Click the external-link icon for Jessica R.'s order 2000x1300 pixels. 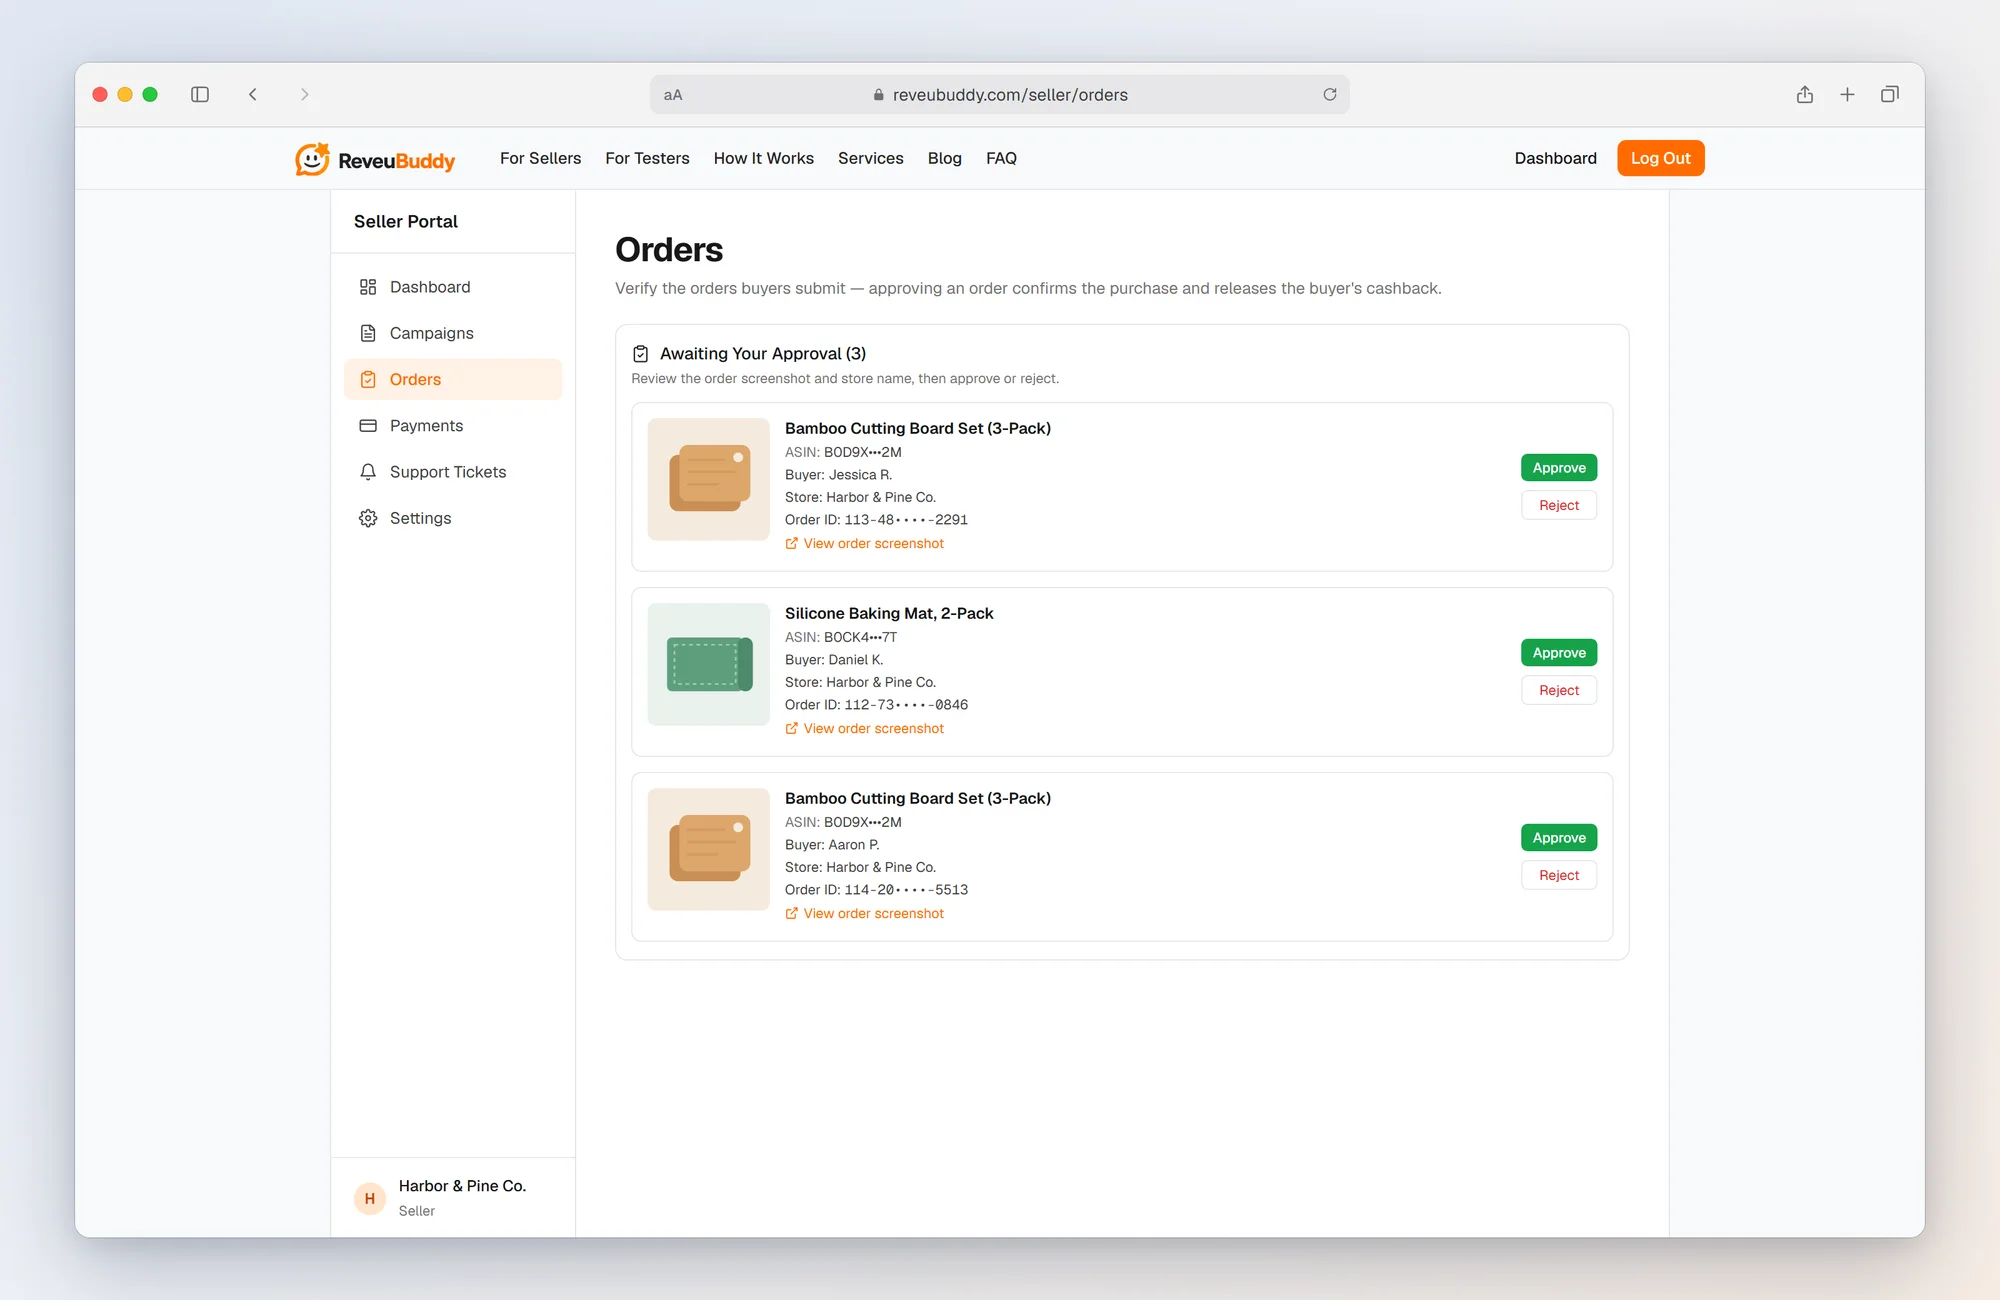[791, 543]
